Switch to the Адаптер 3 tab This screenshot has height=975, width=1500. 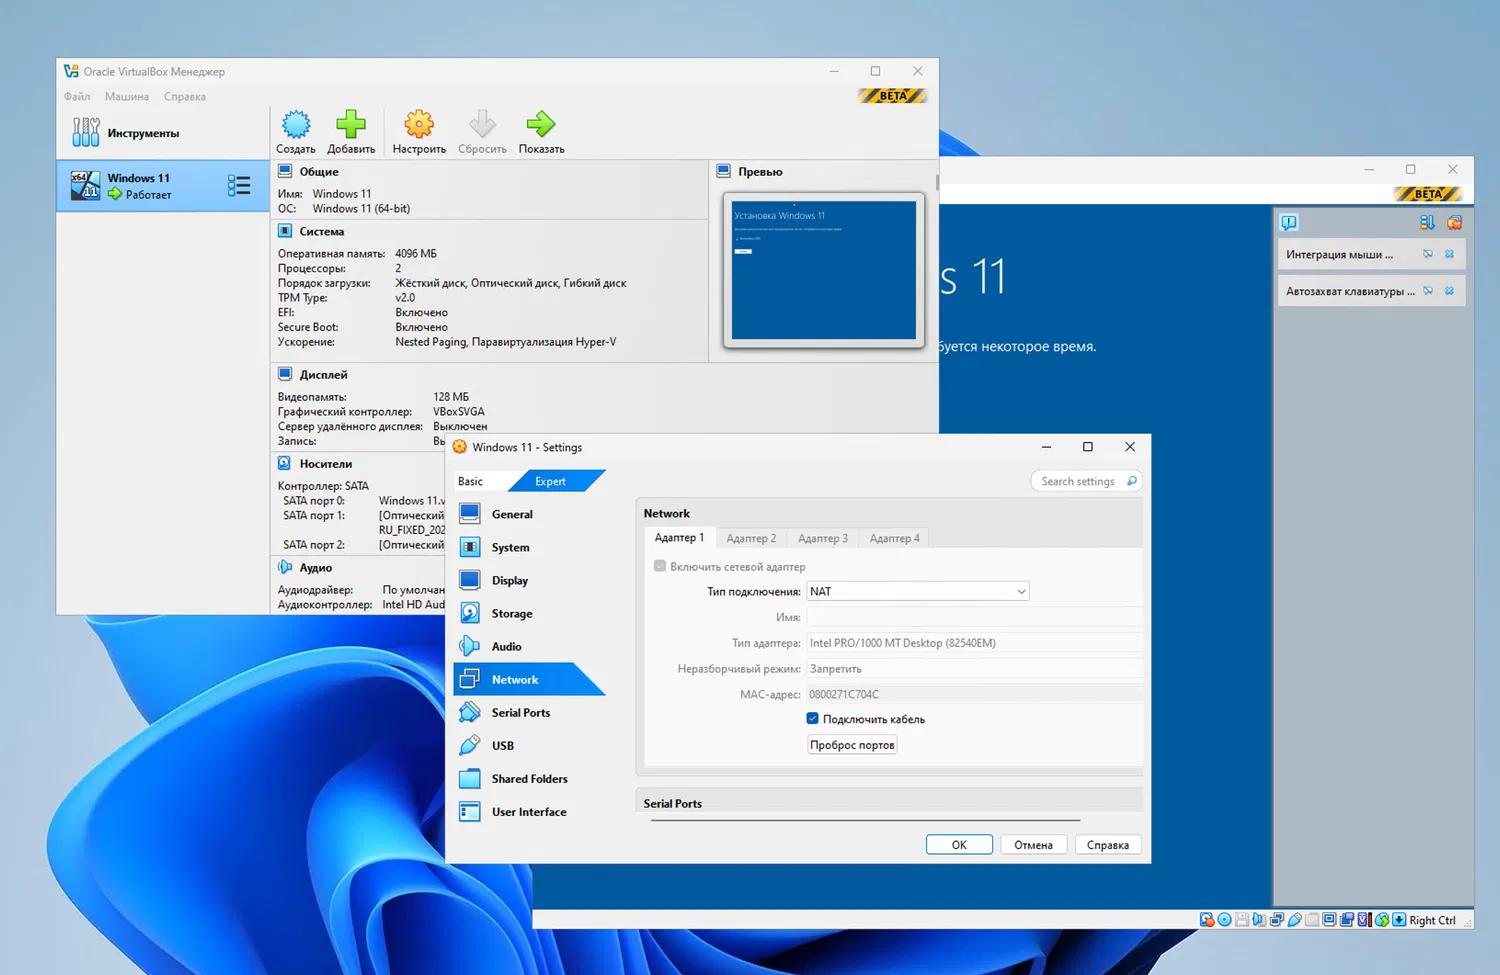[x=823, y=538]
